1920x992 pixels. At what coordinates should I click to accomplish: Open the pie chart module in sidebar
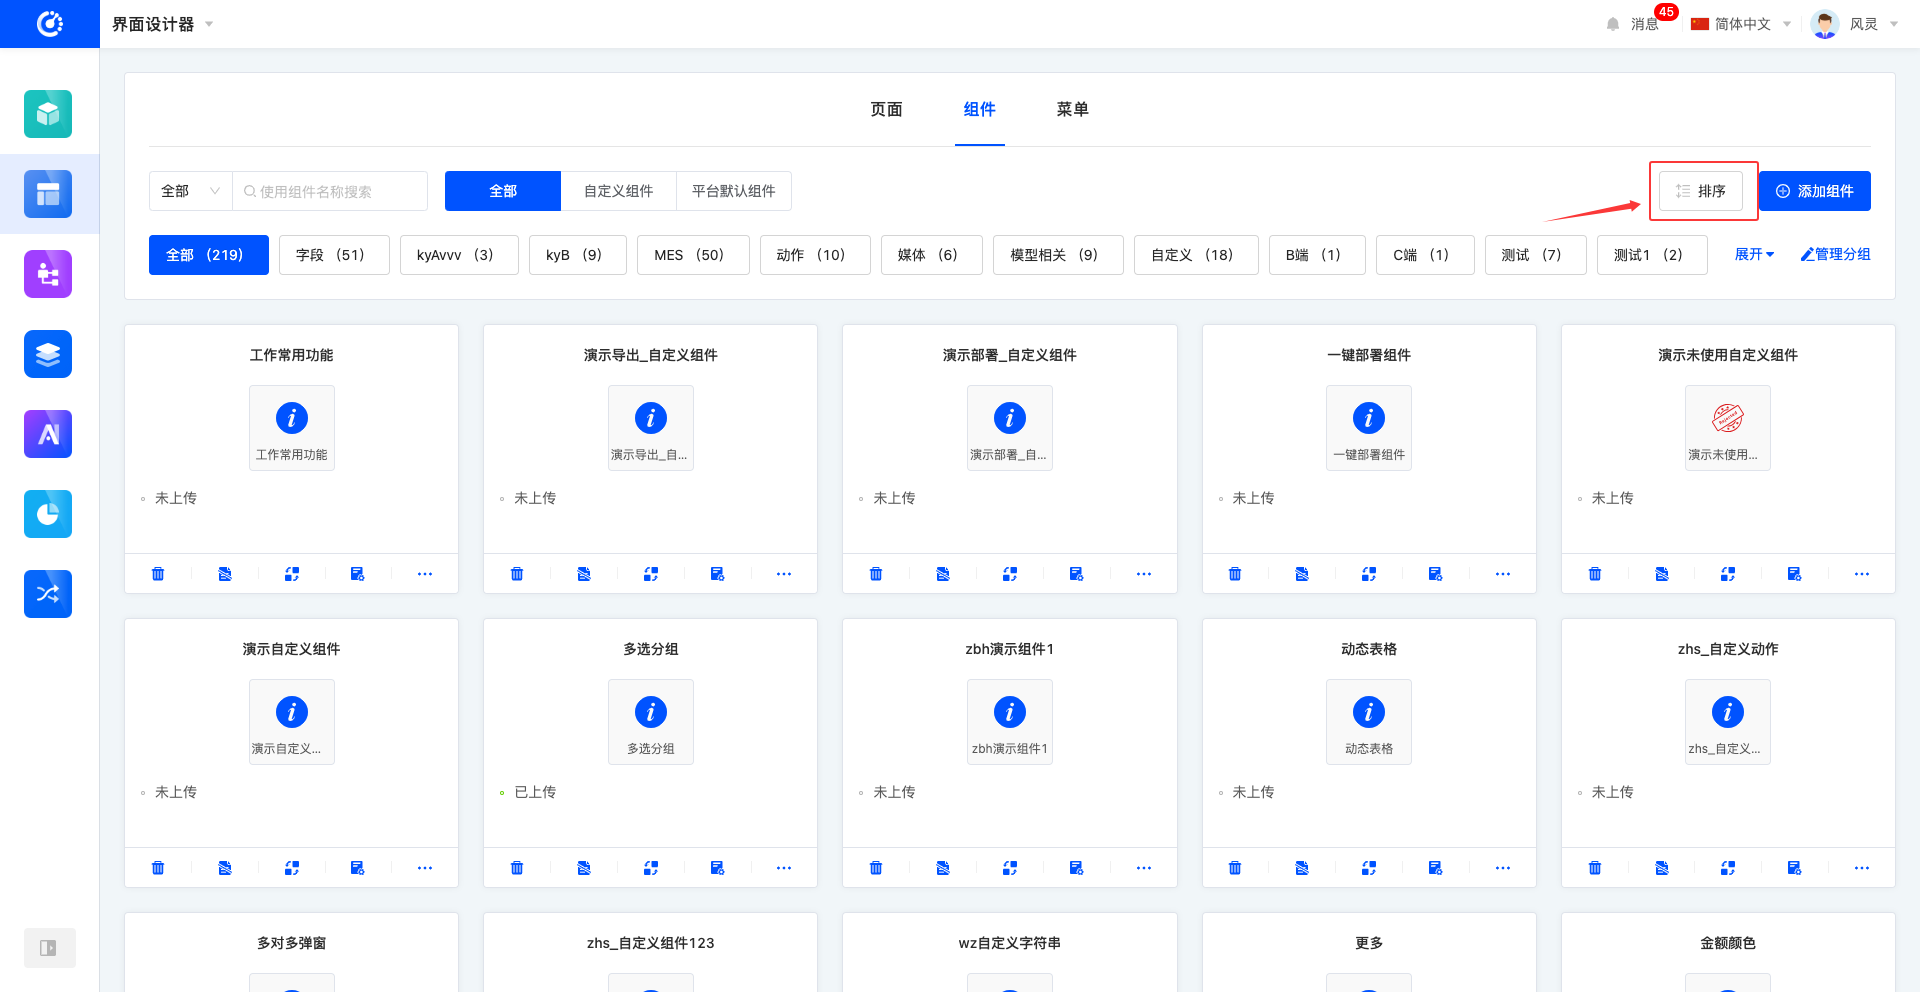(48, 514)
